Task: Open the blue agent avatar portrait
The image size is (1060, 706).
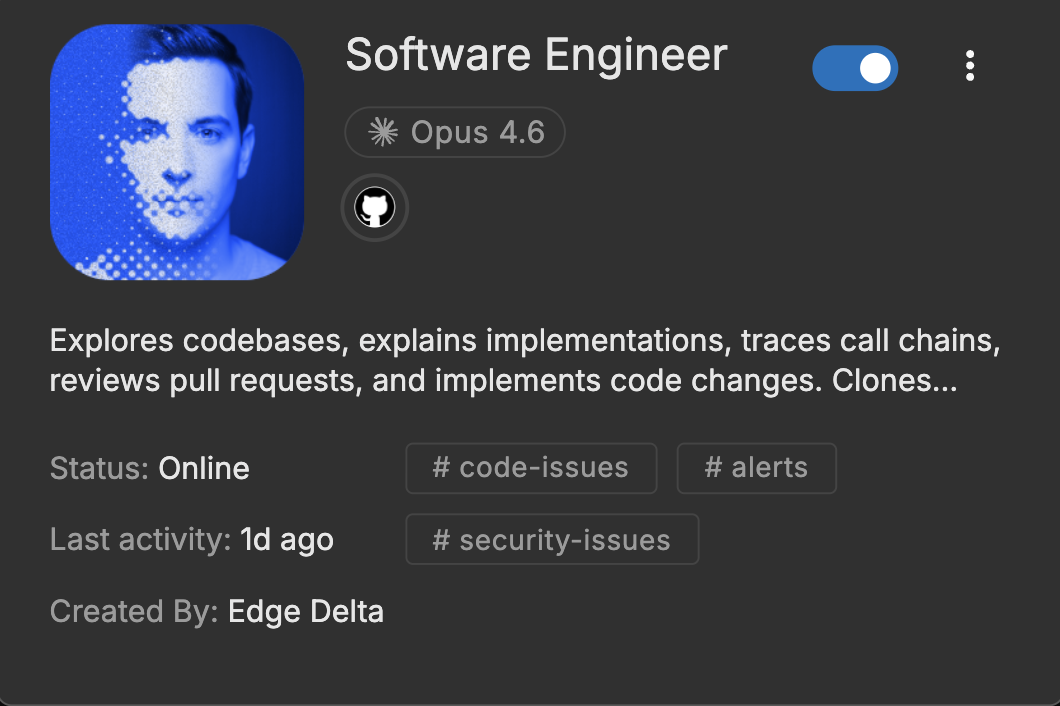Action: 177,152
